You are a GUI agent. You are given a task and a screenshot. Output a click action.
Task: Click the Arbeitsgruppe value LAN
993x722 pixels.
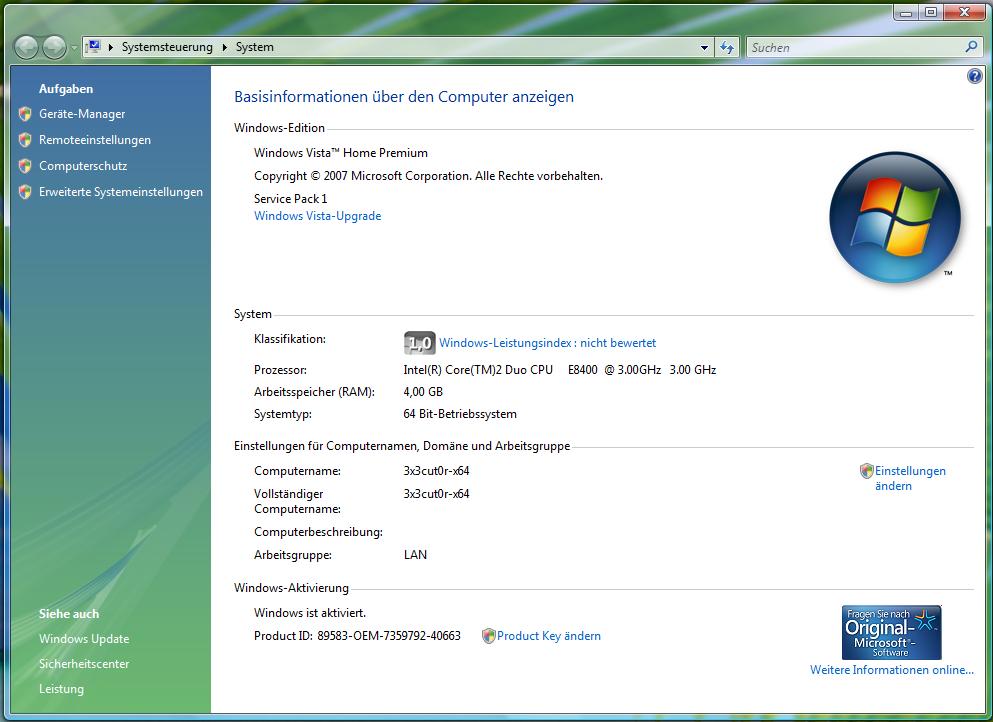pyautogui.click(x=415, y=555)
